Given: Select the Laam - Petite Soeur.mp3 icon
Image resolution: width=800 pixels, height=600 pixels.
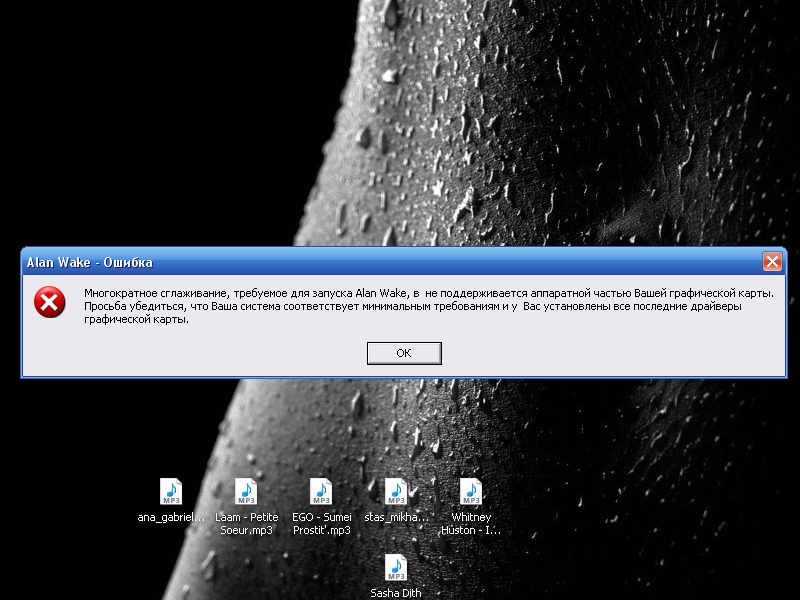Looking at the screenshot, I should pyautogui.click(x=246, y=491).
